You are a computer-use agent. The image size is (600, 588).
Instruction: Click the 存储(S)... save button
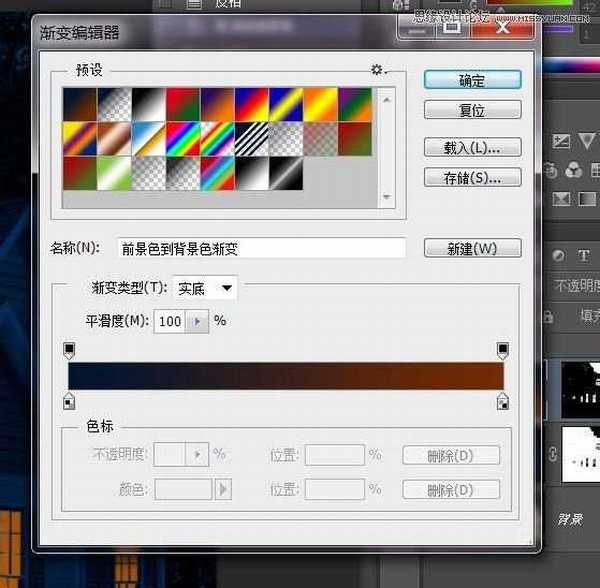[472, 178]
